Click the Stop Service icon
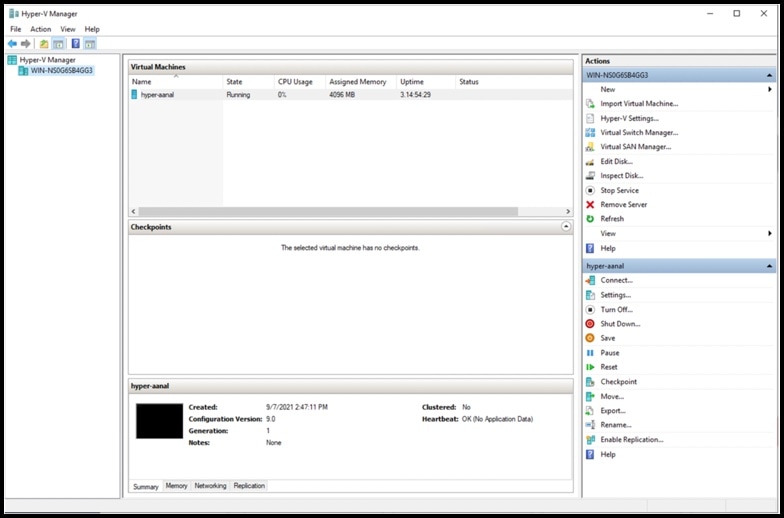The height and width of the screenshot is (518, 784). click(590, 190)
